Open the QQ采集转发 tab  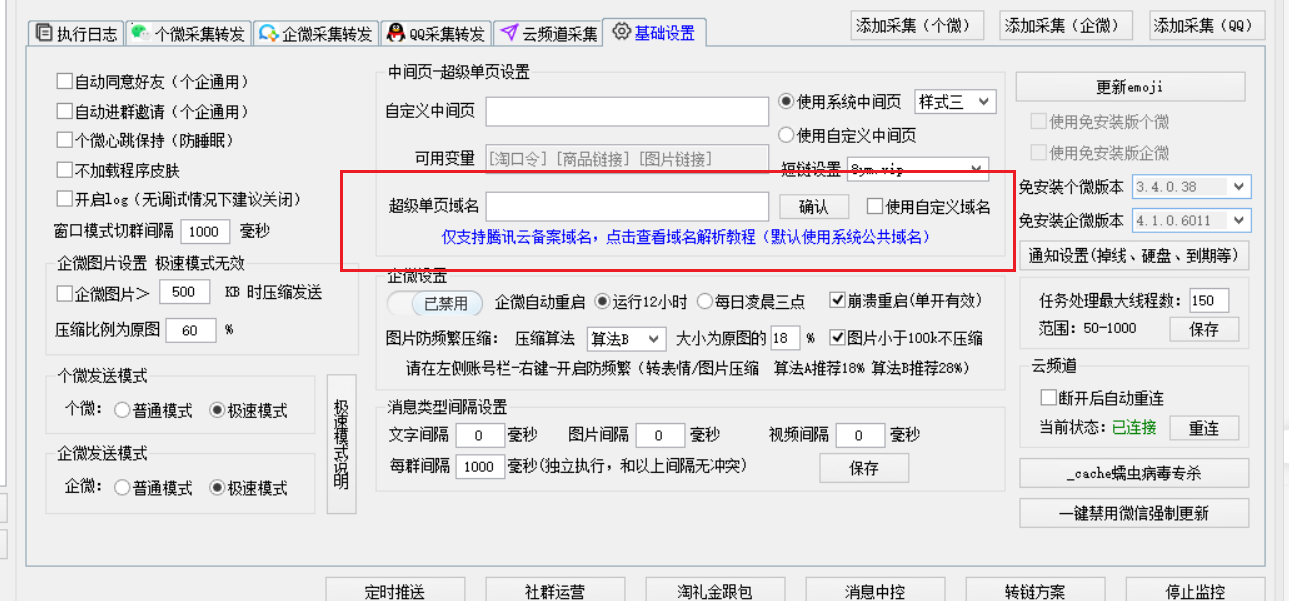(x=436, y=34)
